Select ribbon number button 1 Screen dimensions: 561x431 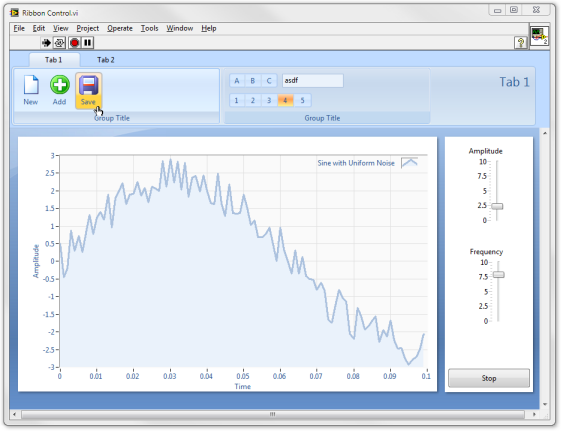(x=236, y=101)
